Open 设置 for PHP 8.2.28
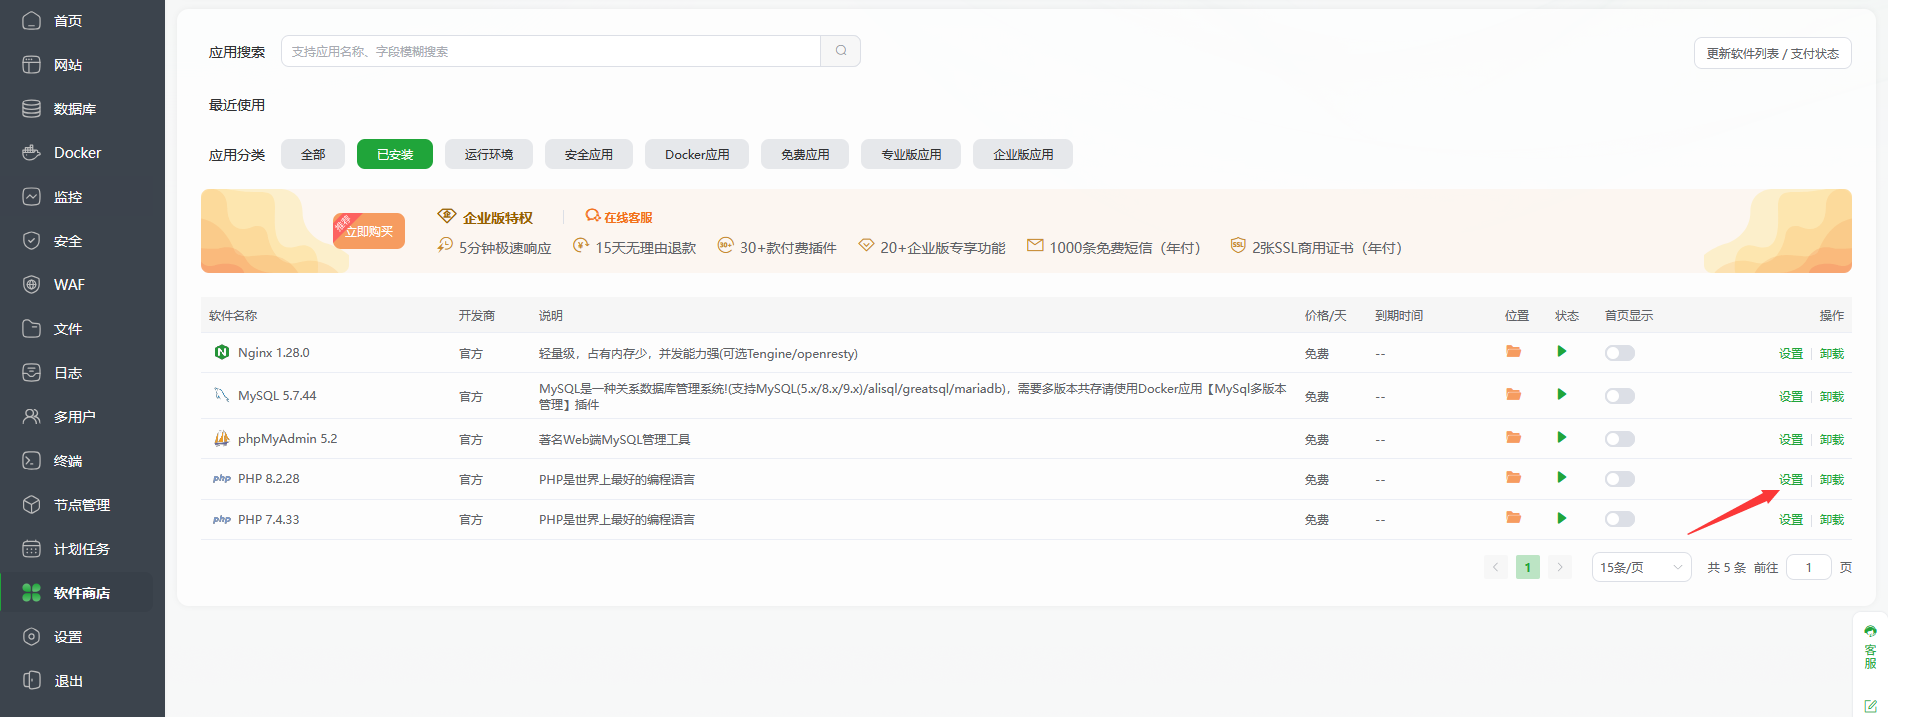Screen dimensions: 1905x717 point(1790,480)
